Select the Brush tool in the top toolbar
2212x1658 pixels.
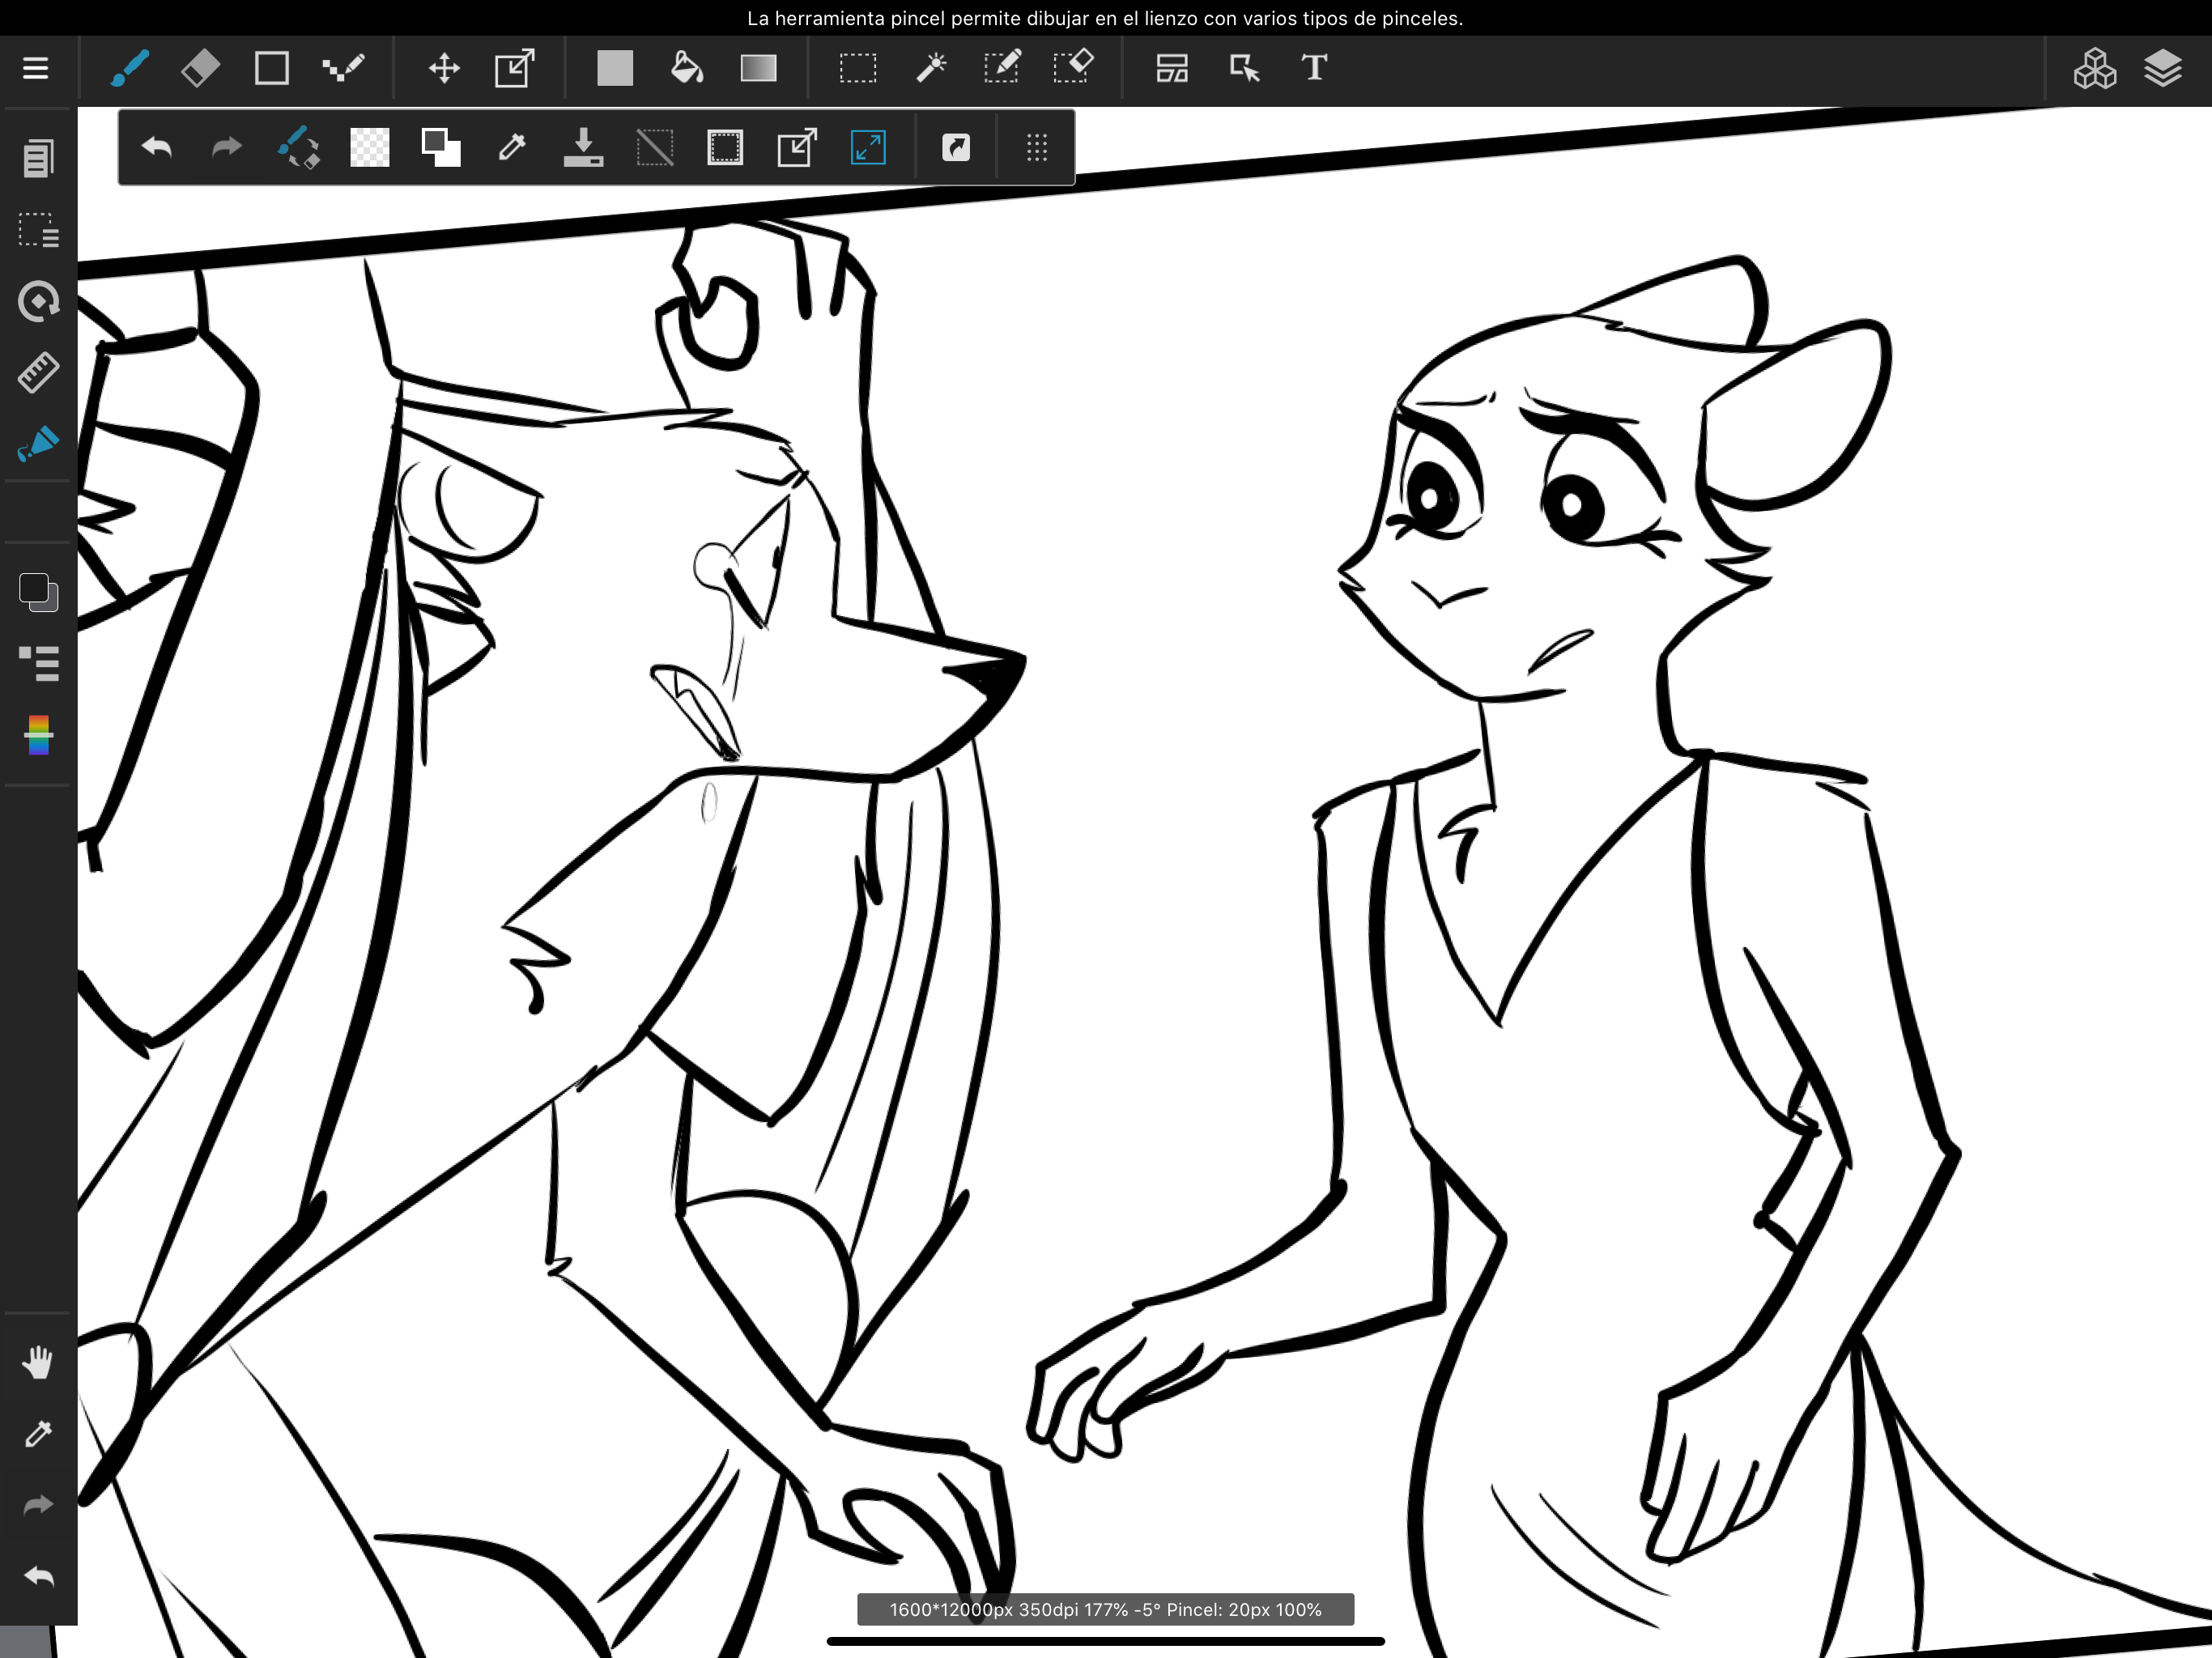130,68
